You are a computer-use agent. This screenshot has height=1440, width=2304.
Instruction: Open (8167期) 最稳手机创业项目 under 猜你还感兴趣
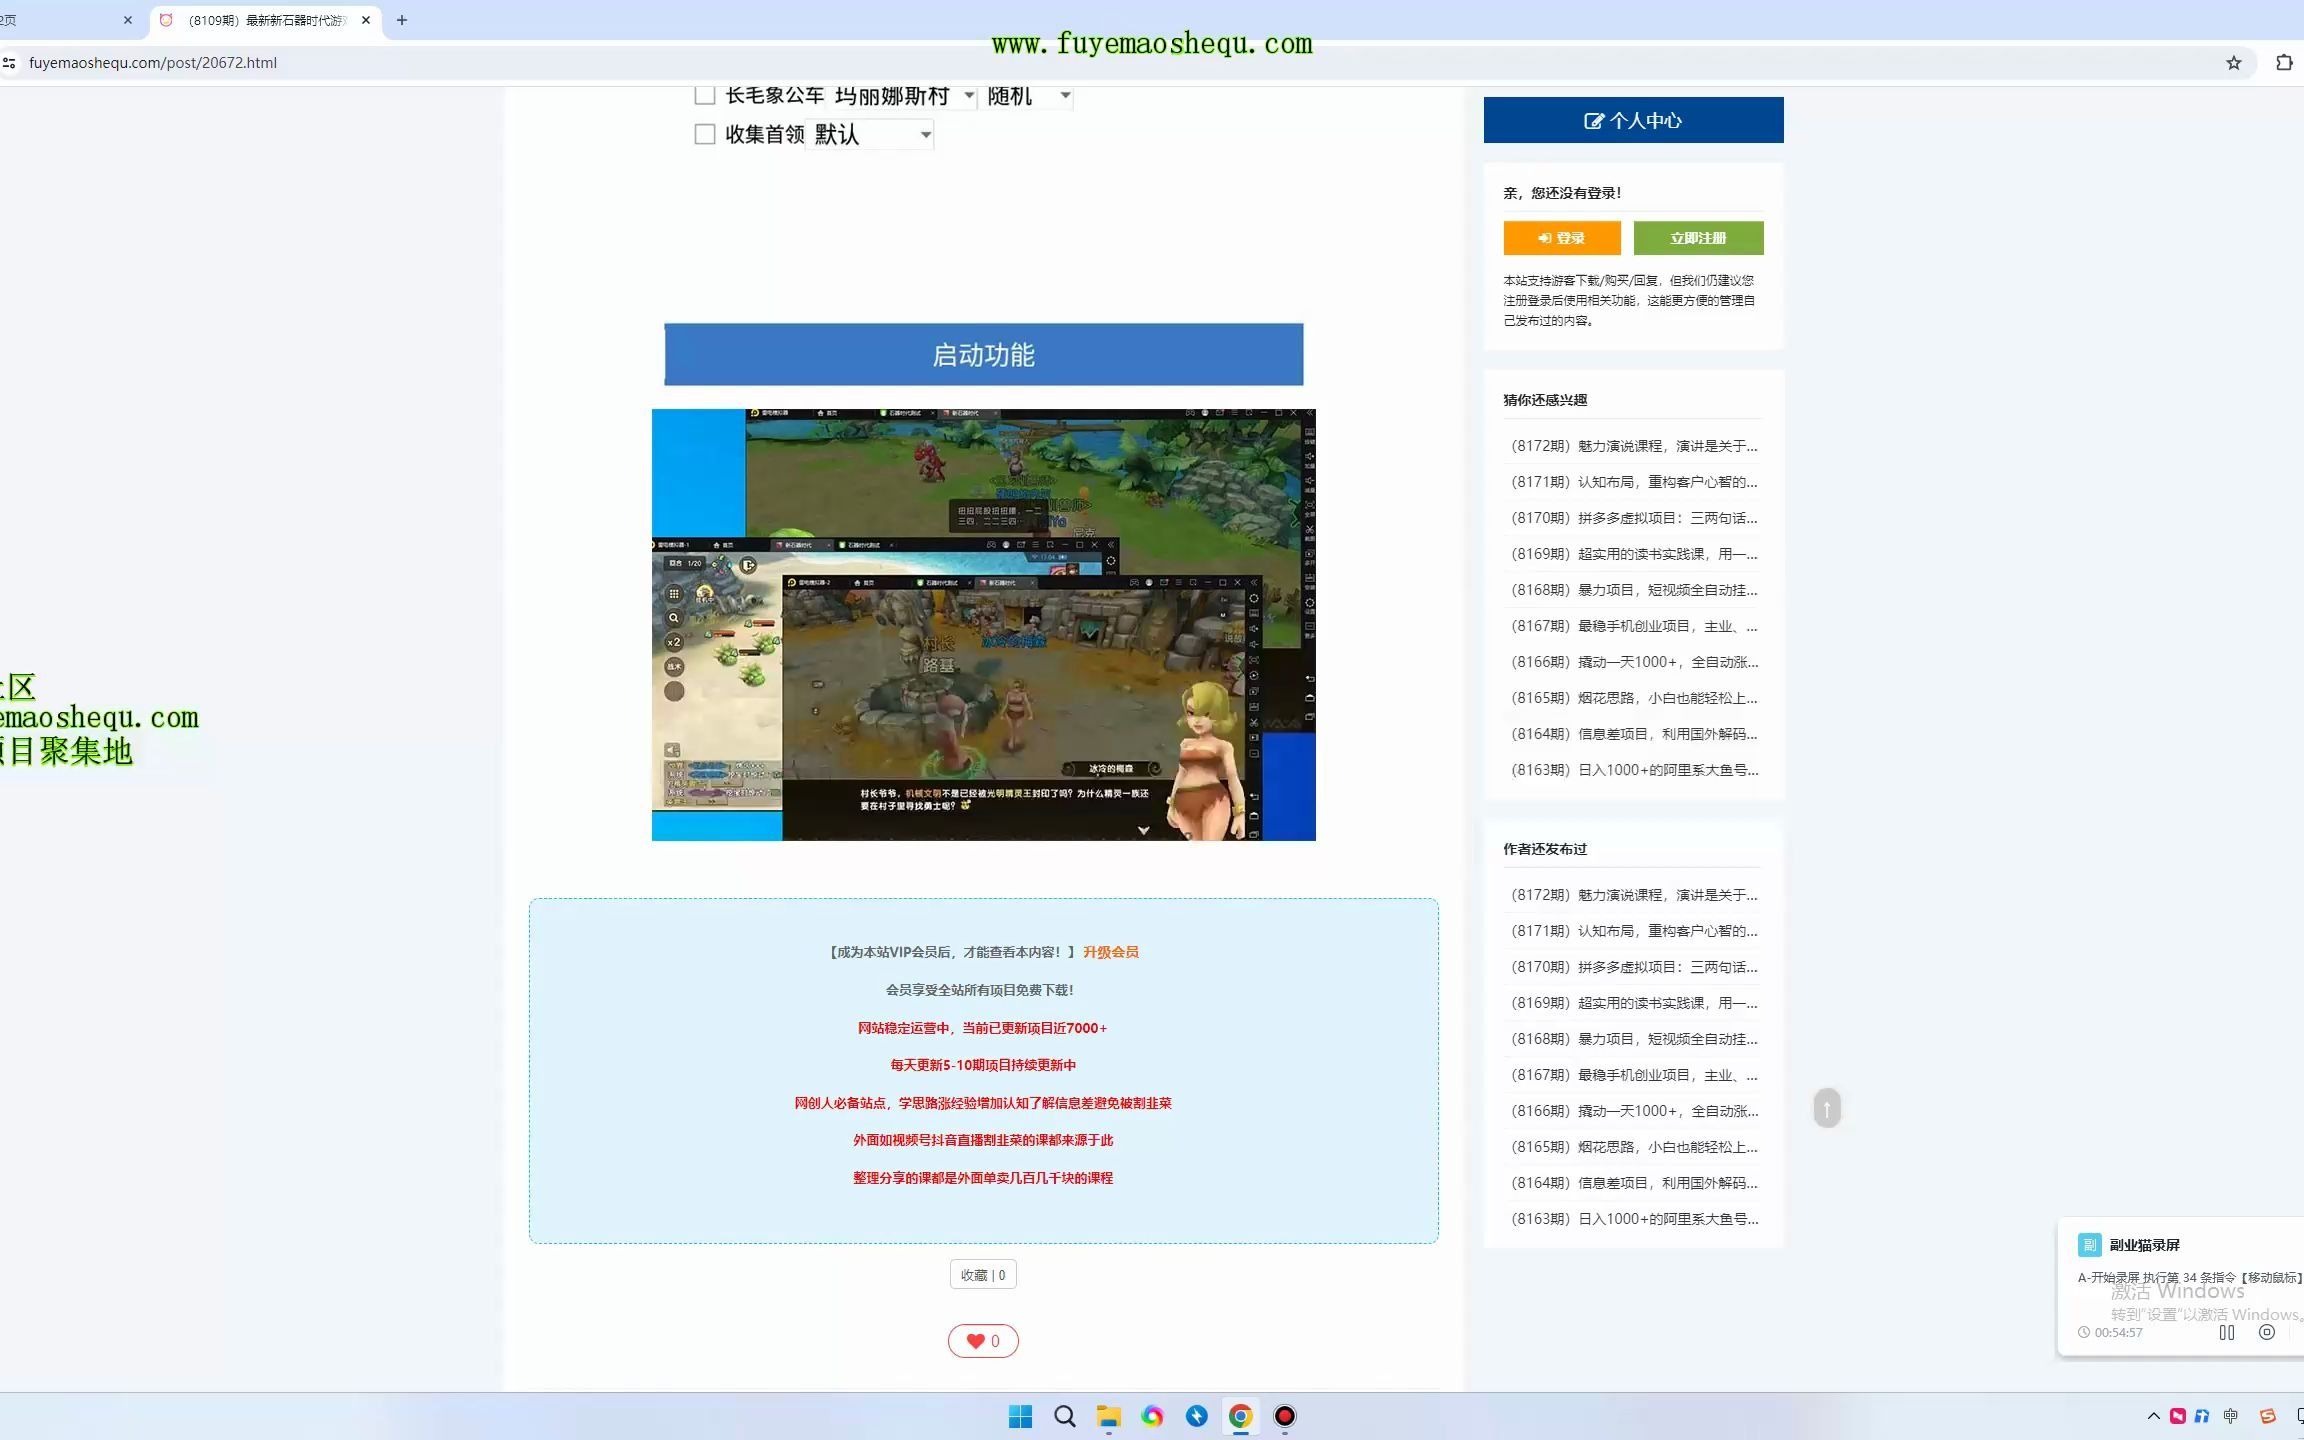[1634, 626]
